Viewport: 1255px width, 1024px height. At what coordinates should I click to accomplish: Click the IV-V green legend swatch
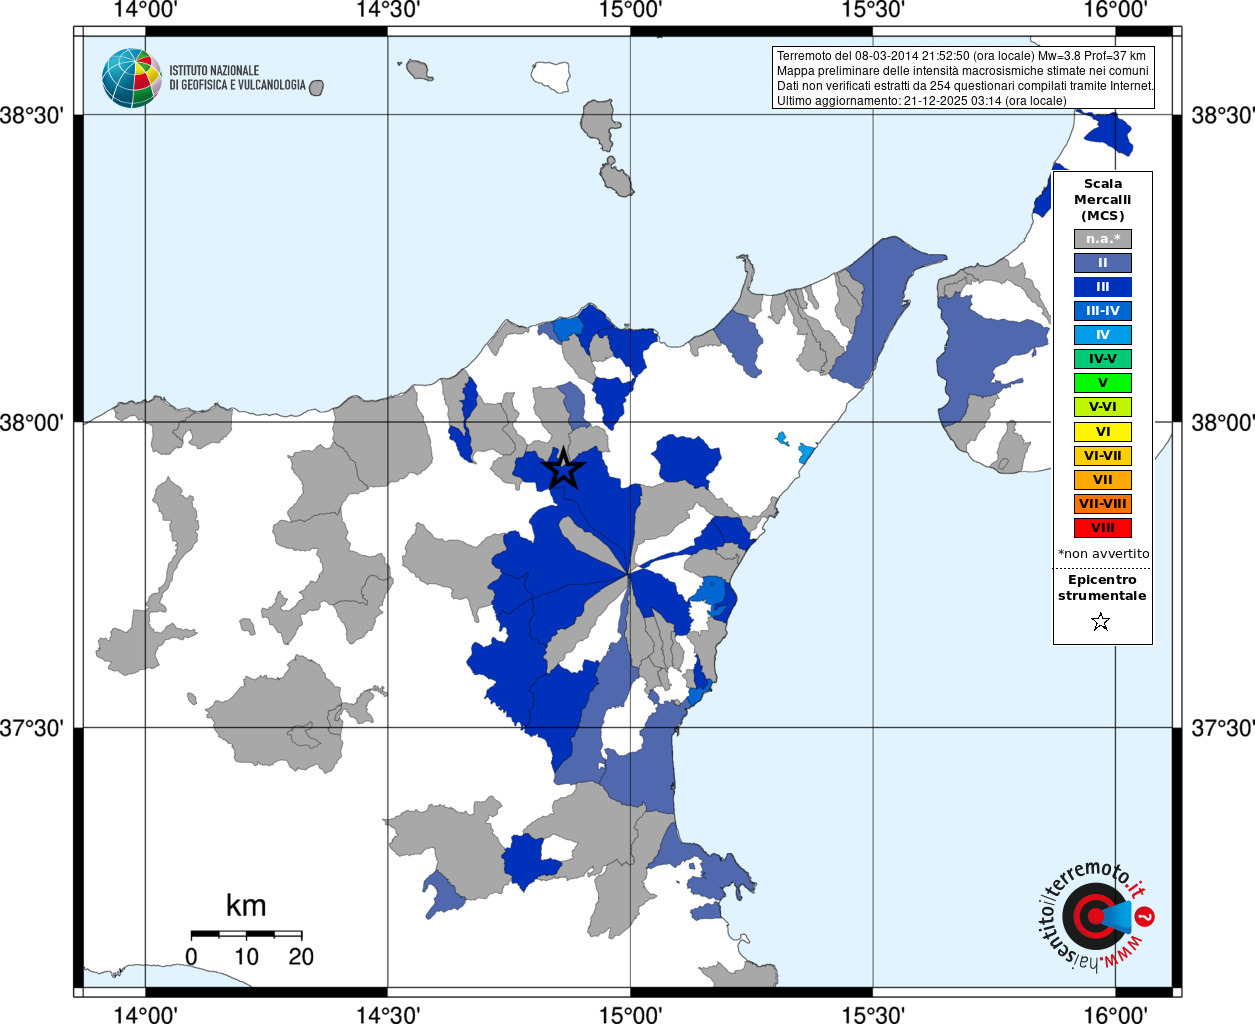coord(1103,359)
